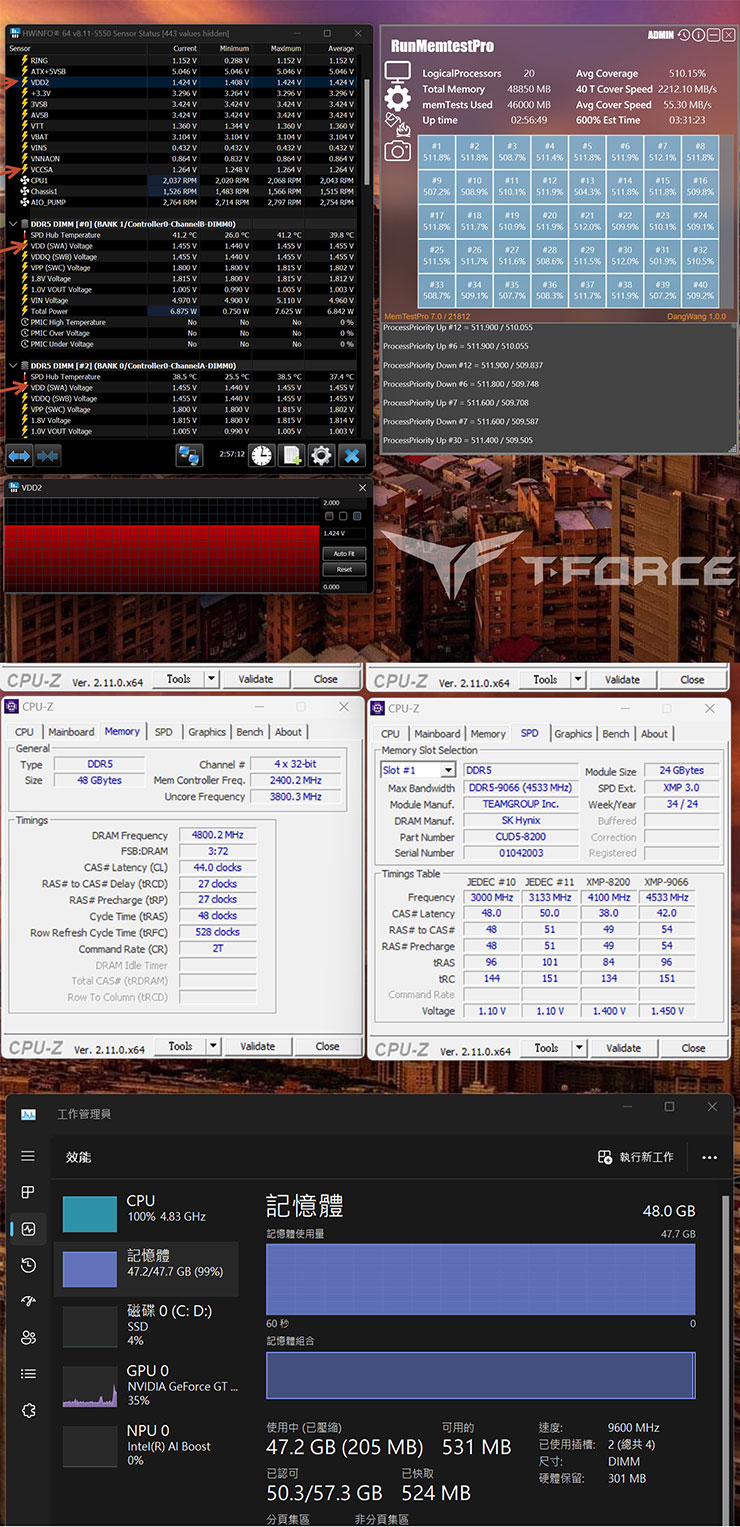
Task: Open Task Manager Services puzzle sidebar icon
Action: click(x=28, y=1410)
